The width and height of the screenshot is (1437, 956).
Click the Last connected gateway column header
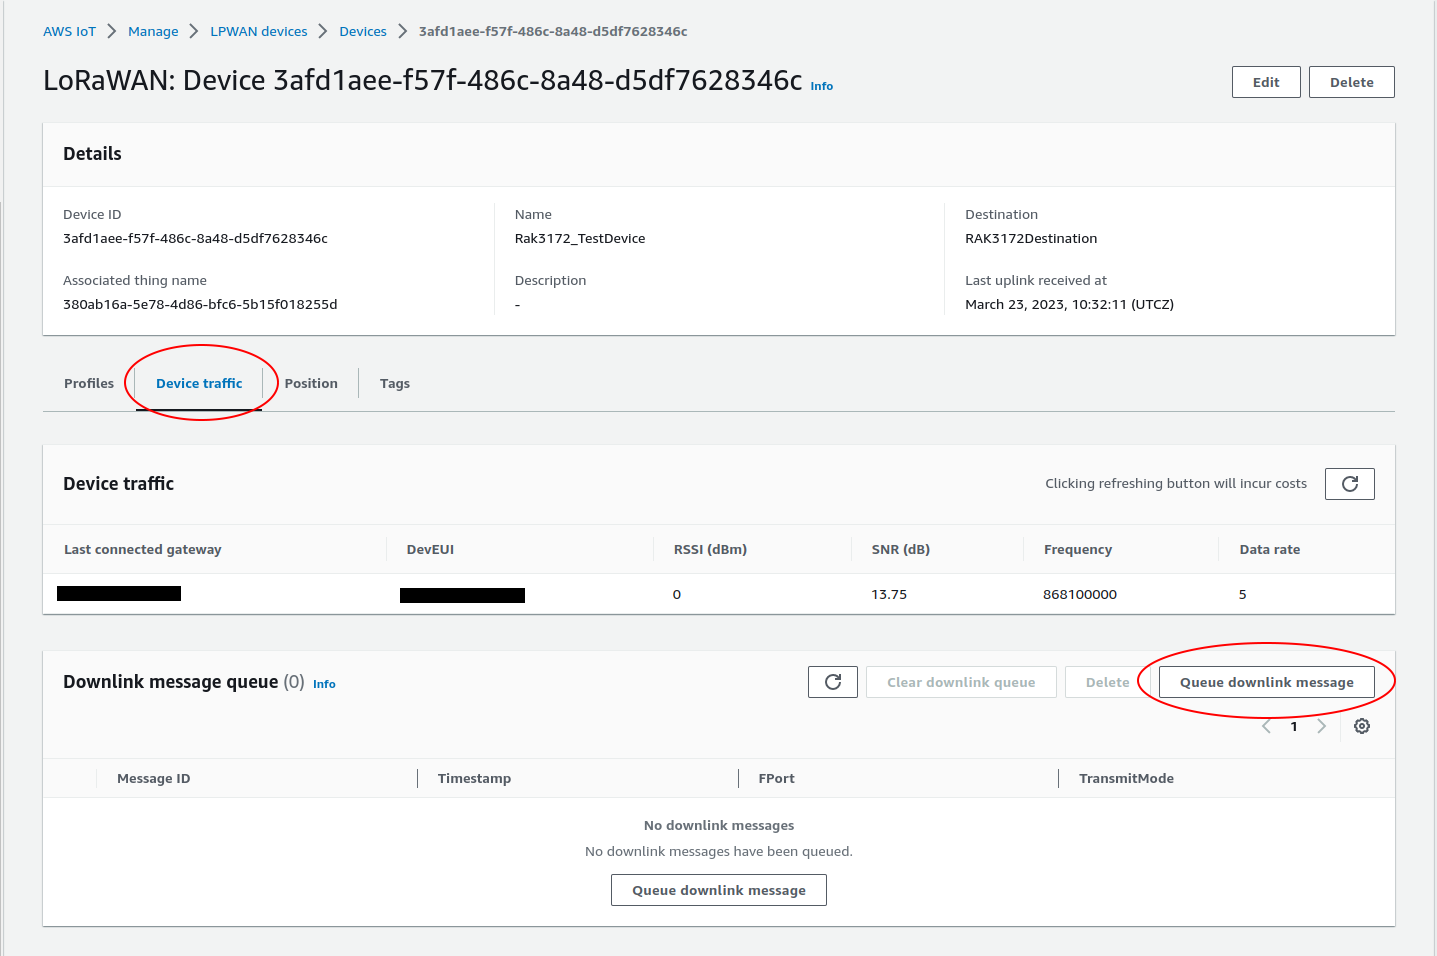click(143, 549)
